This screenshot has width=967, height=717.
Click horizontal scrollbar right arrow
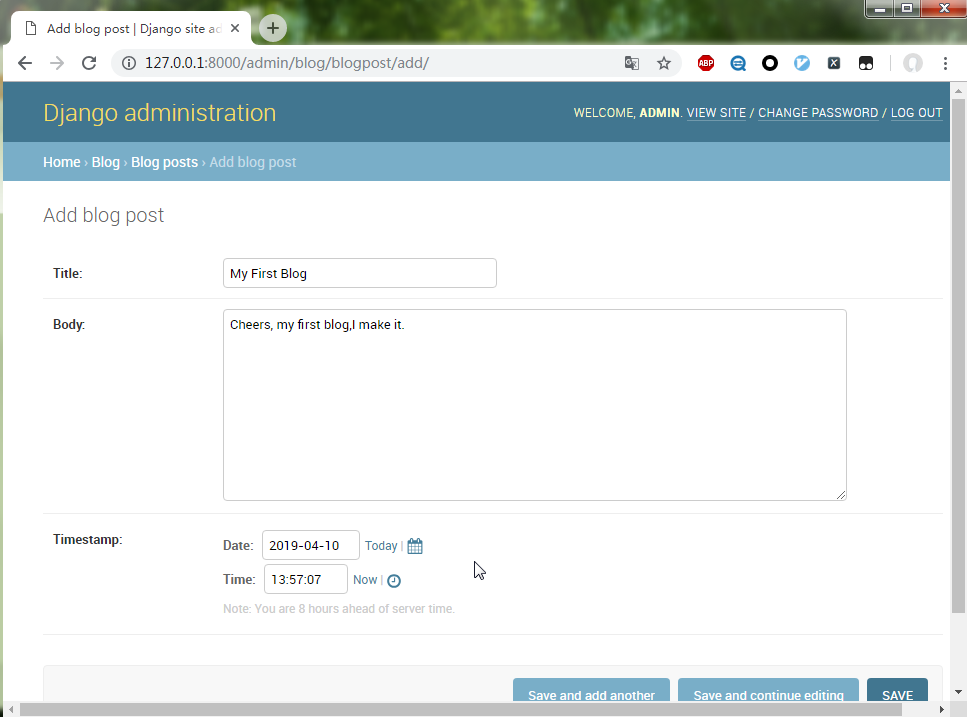coord(942,710)
